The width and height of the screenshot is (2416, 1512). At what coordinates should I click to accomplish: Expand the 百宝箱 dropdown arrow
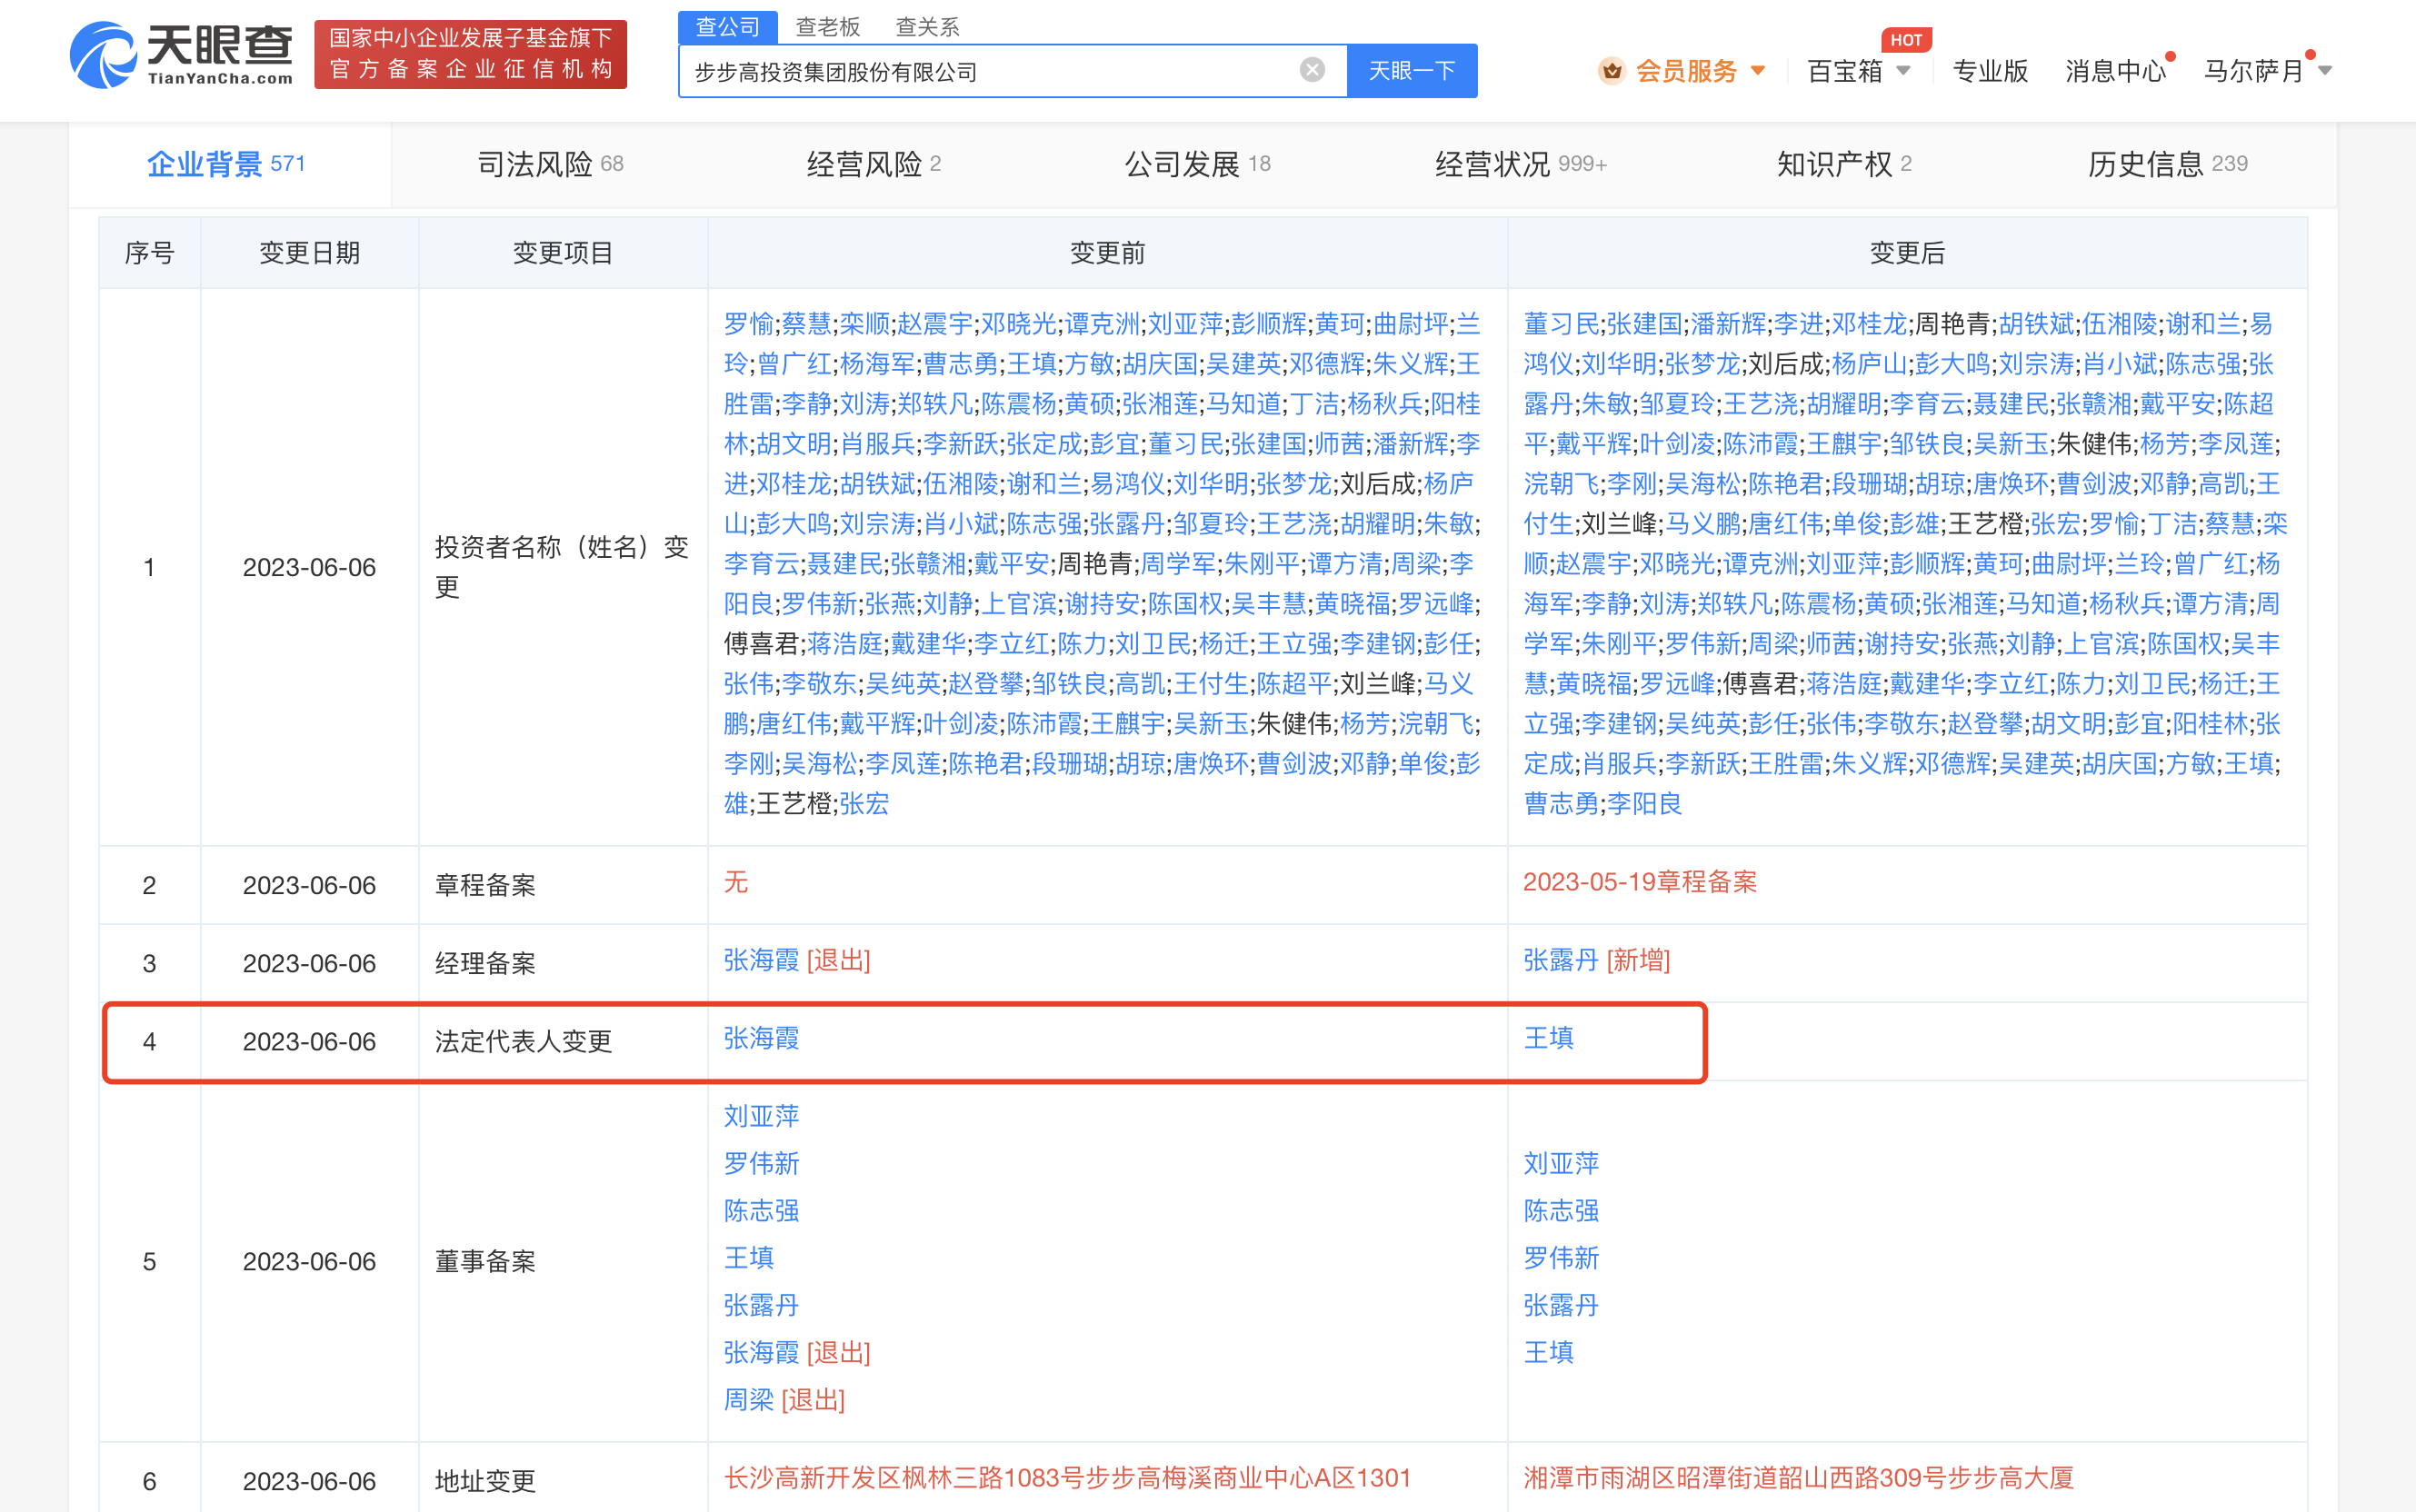tap(1903, 71)
